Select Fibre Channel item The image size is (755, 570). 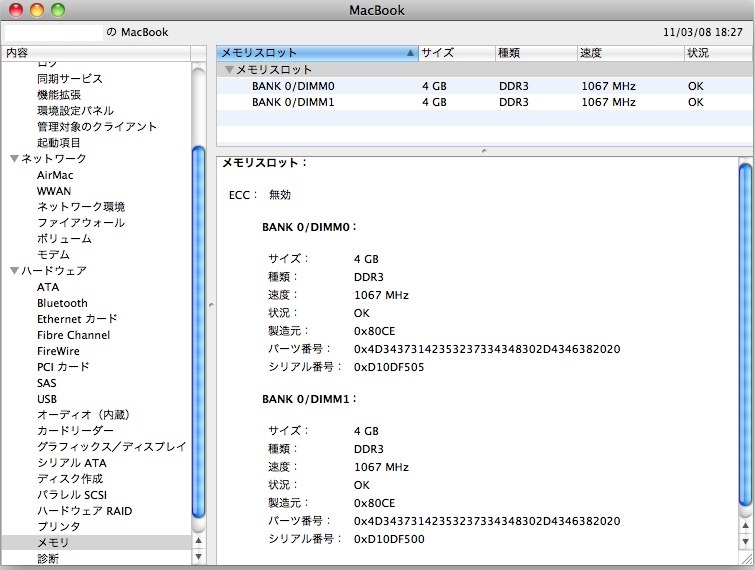(73, 335)
